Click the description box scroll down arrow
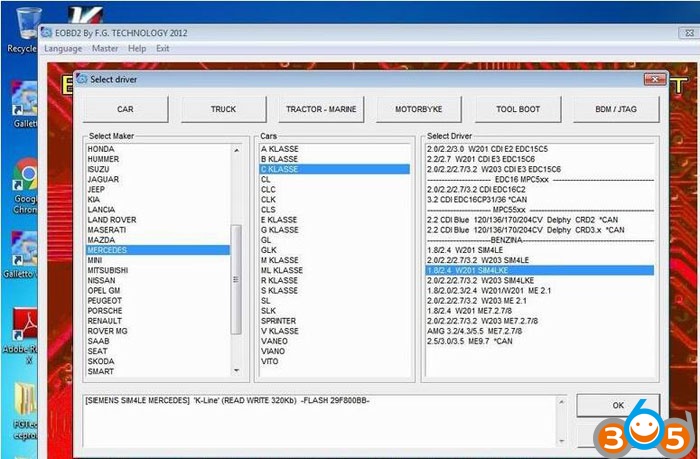The width and height of the screenshot is (700, 459). (561, 440)
